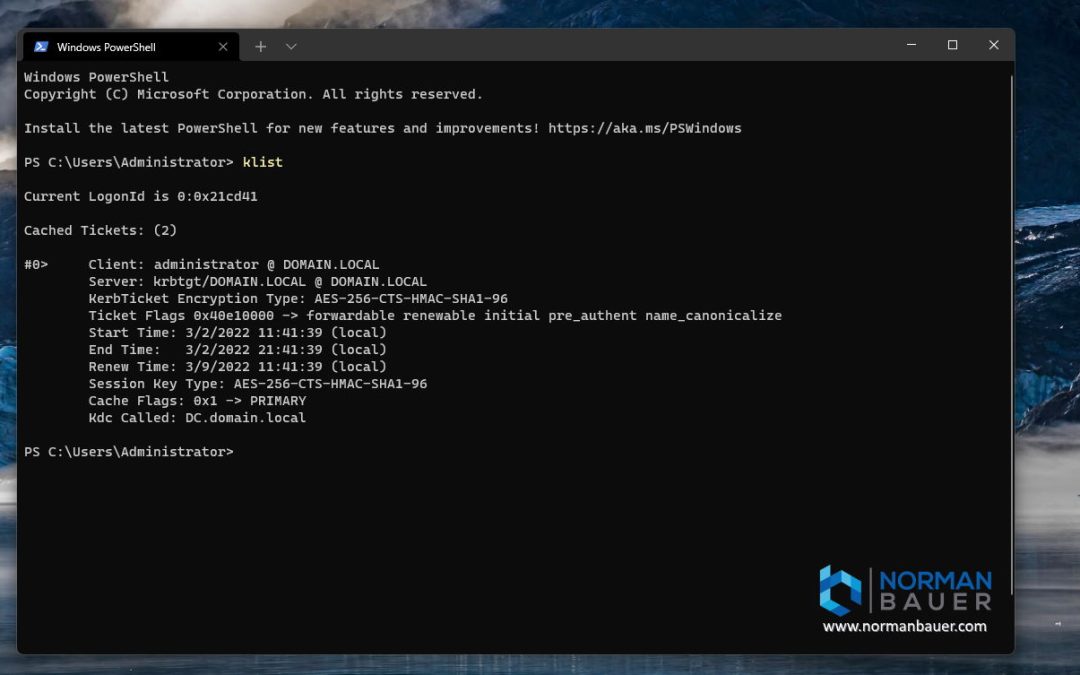1080x675 pixels.
Task: Click the Renew Time 3/9/2022 line
Action: click(238, 367)
